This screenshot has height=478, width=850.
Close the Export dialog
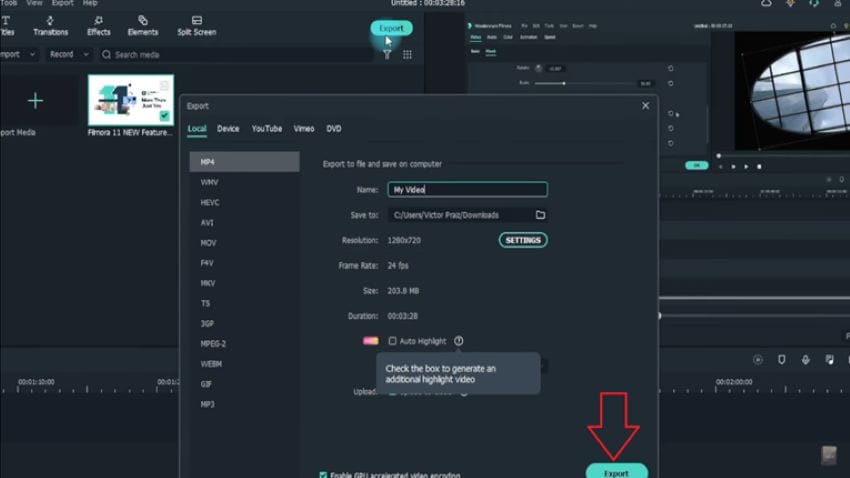pyautogui.click(x=645, y=106)
